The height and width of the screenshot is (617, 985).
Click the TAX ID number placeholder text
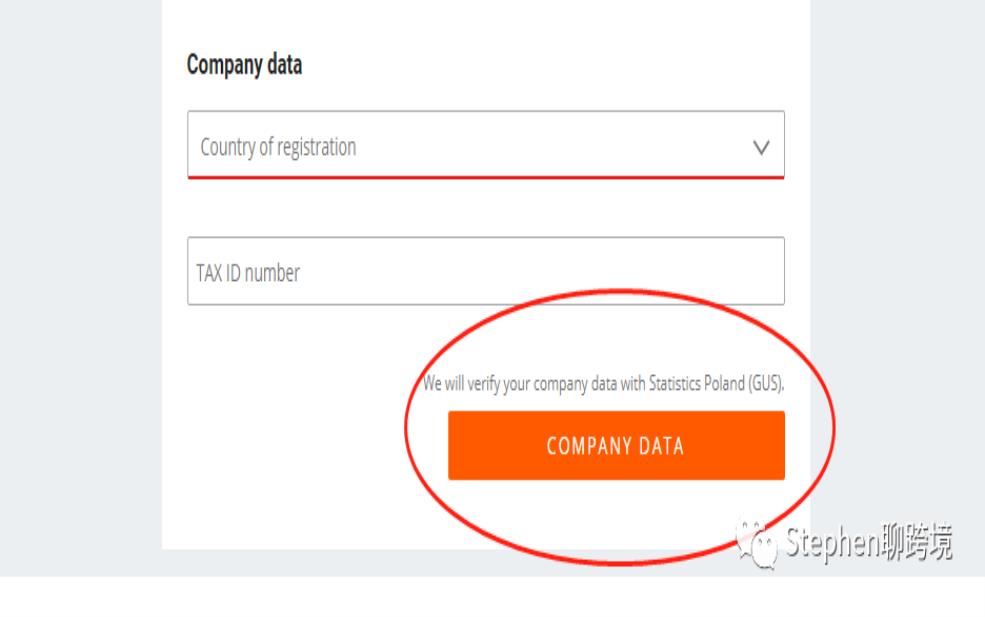point(248,273)
